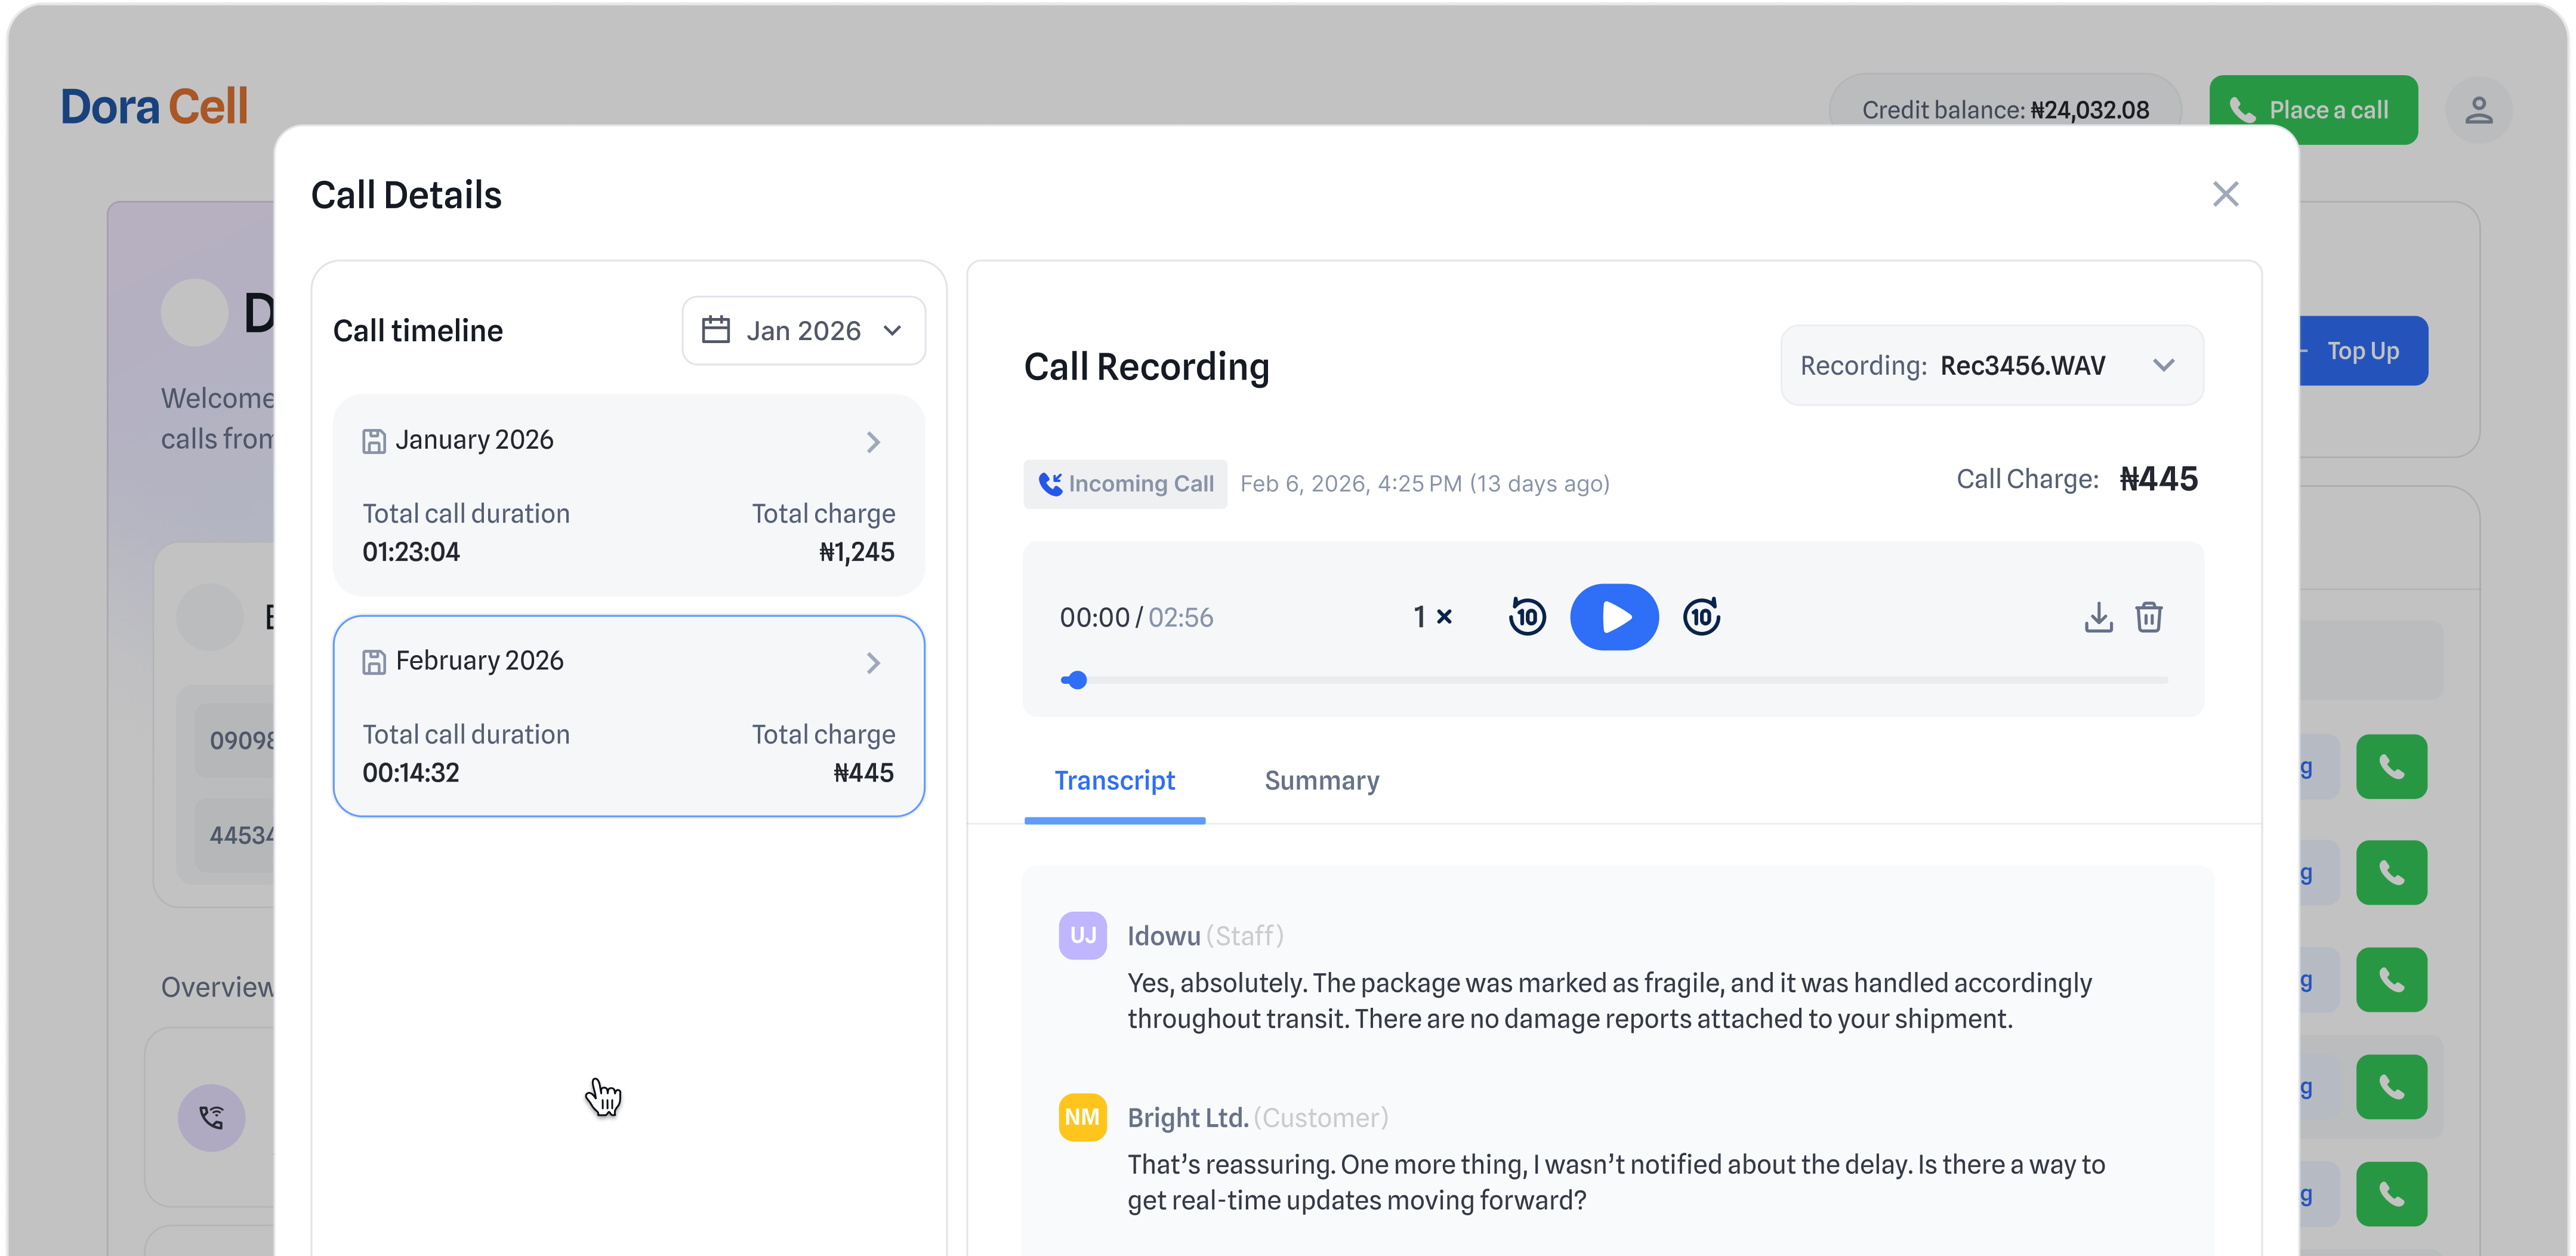Click the 00:00 / 02:56 time display

pyautogui.click(x=1136, y=618)
